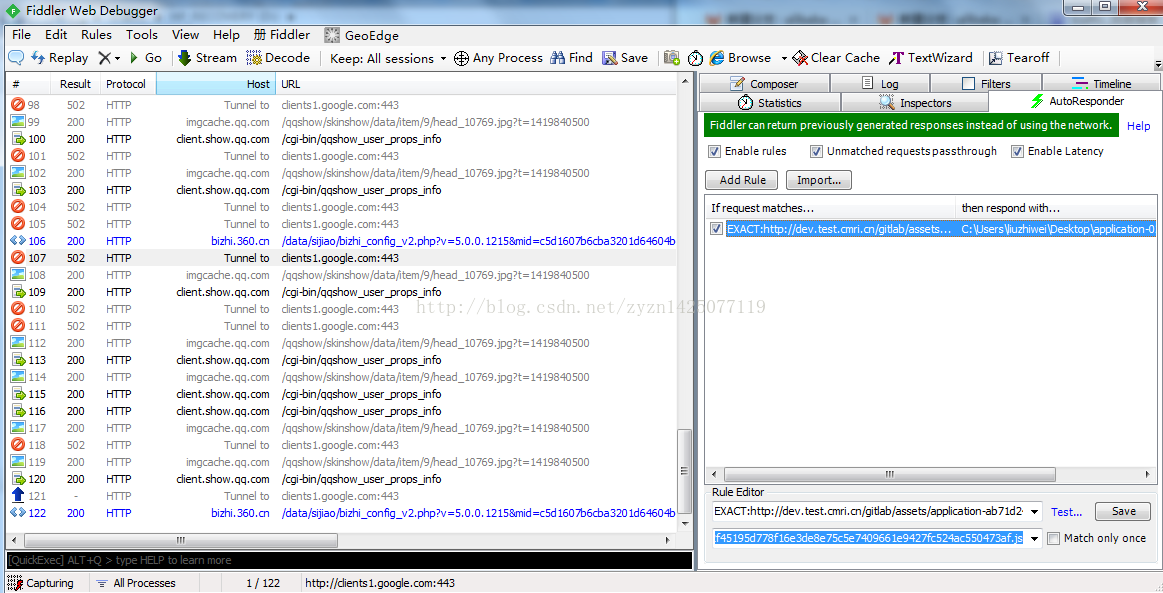Click the Tearoff toolbar button
The width and height of the screenshot is (1163, 593).
coord(1019,58)
